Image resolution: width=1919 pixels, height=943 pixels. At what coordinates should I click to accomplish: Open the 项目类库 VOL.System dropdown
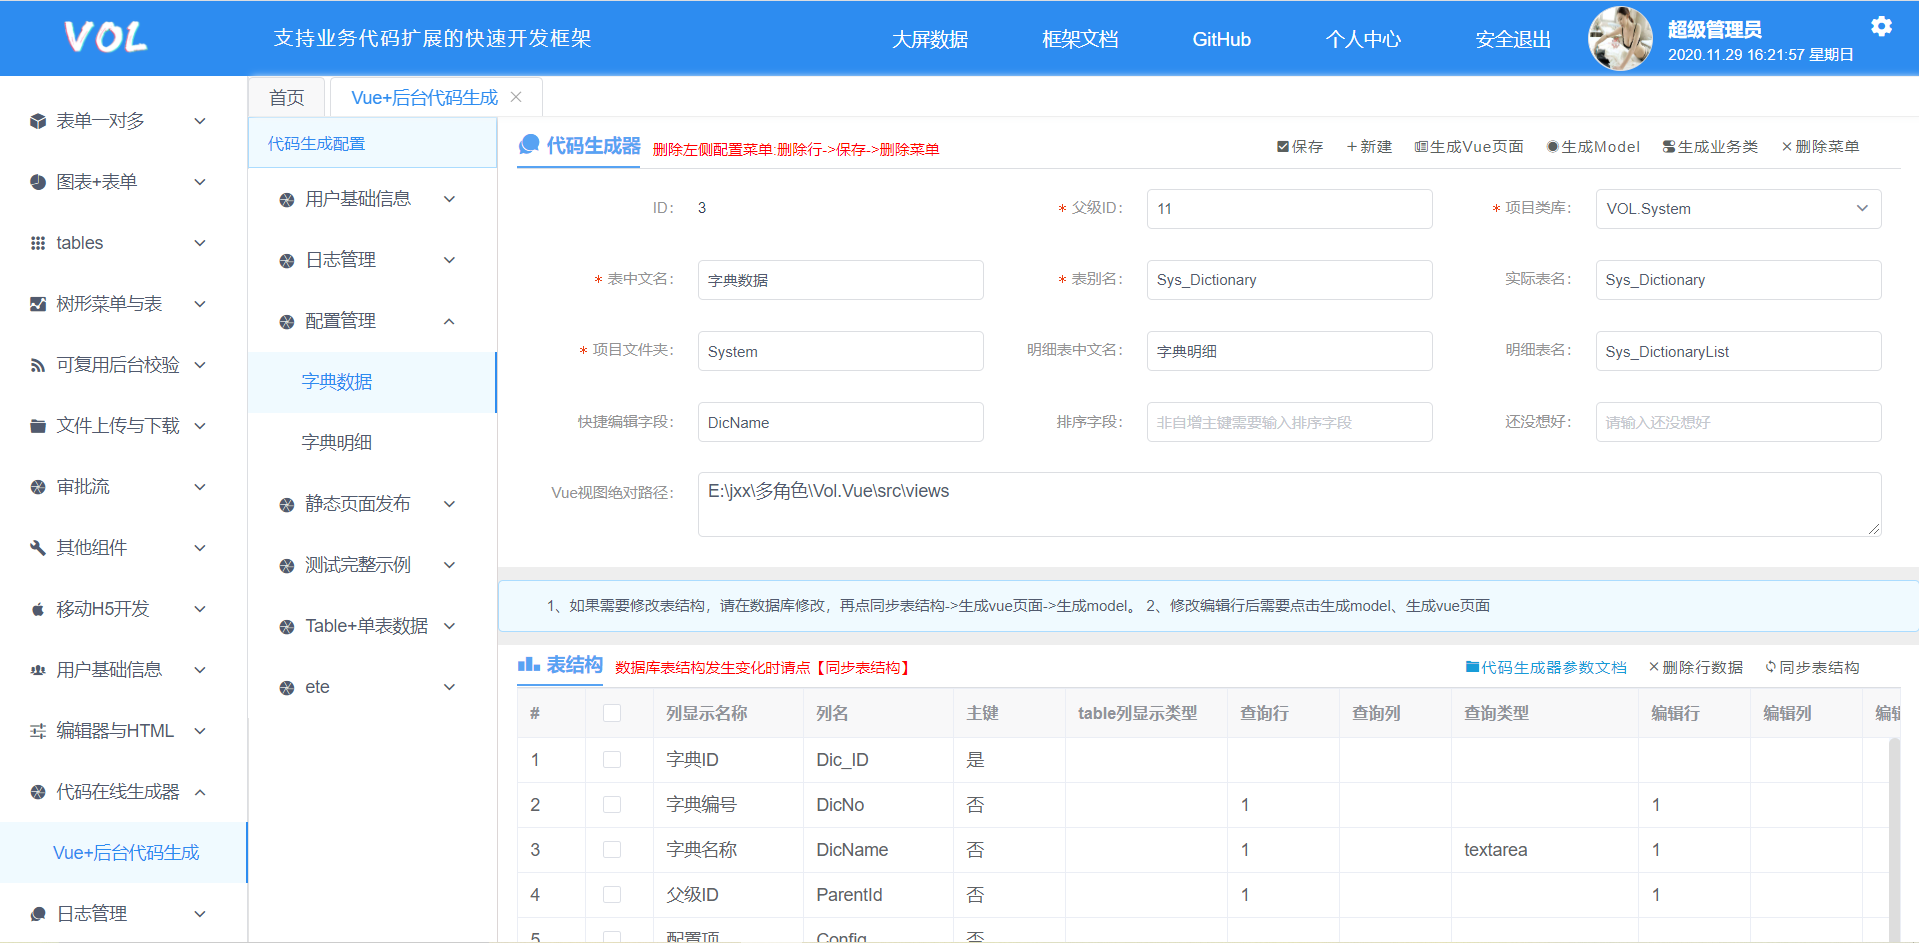[1737, 209]
